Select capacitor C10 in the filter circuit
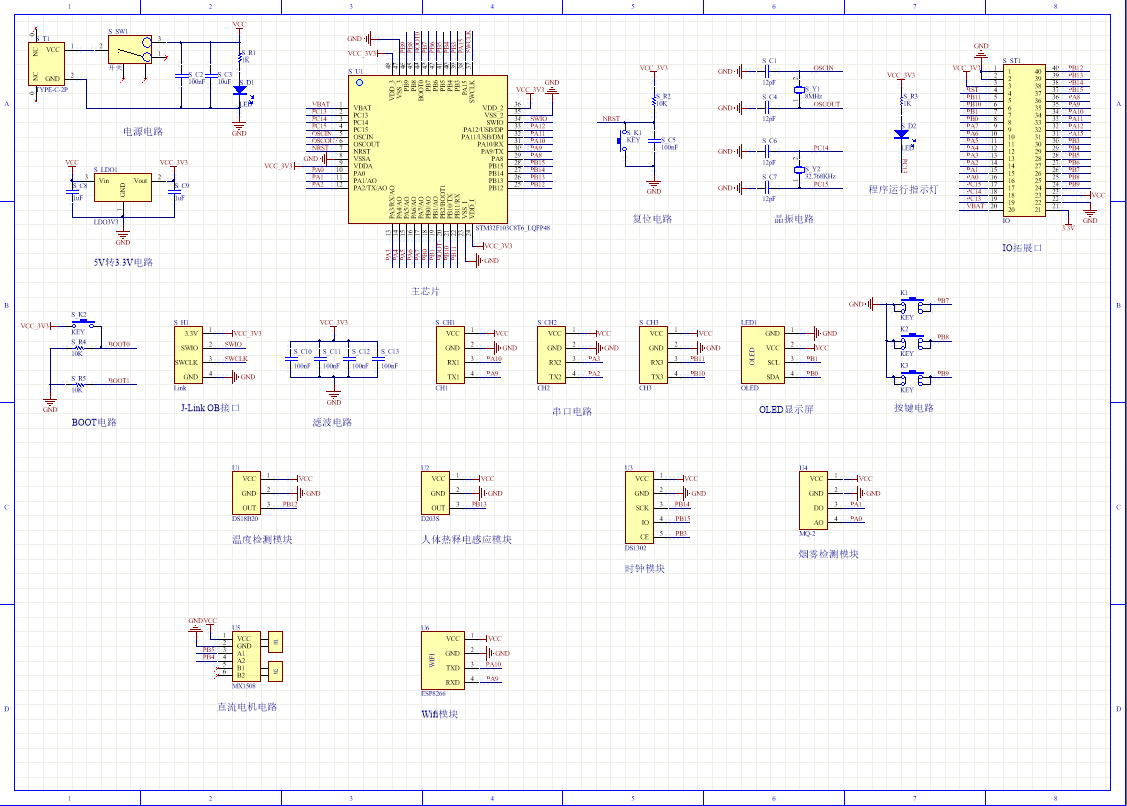The image size is (1127, 806). pos(290,357)
